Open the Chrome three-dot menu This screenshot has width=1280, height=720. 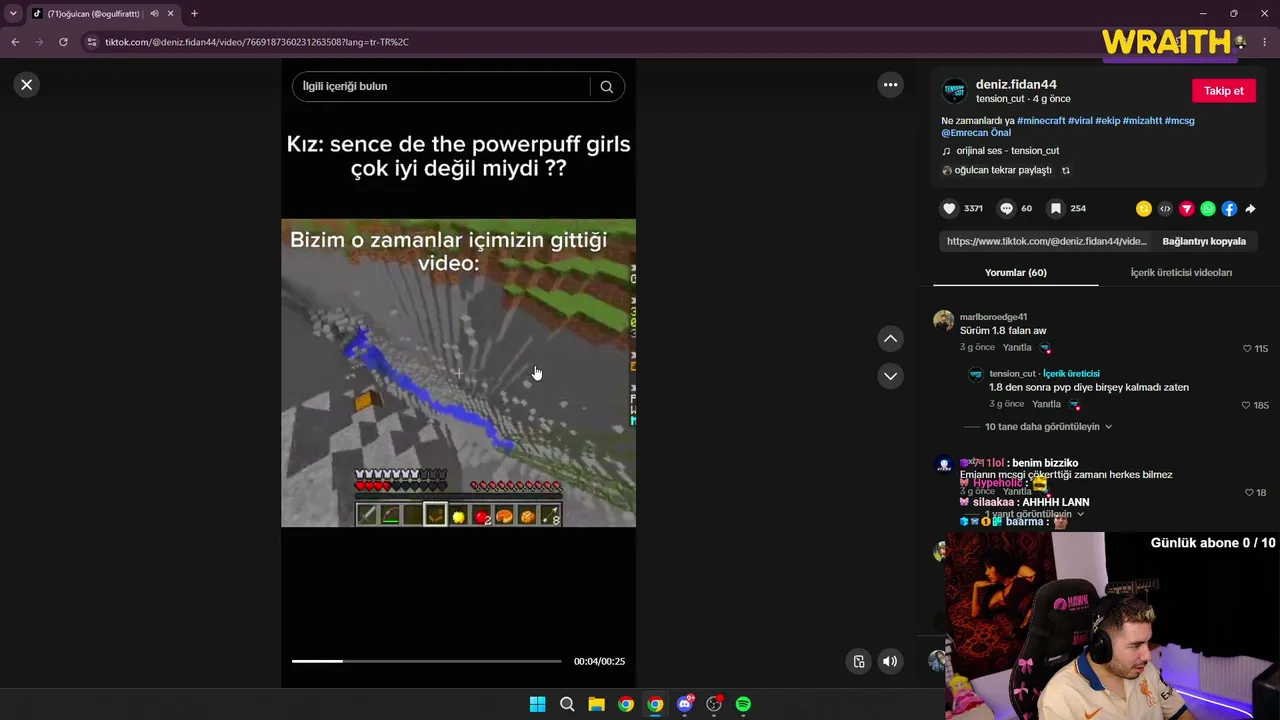pyautogui.click(x=1265, y=42)
